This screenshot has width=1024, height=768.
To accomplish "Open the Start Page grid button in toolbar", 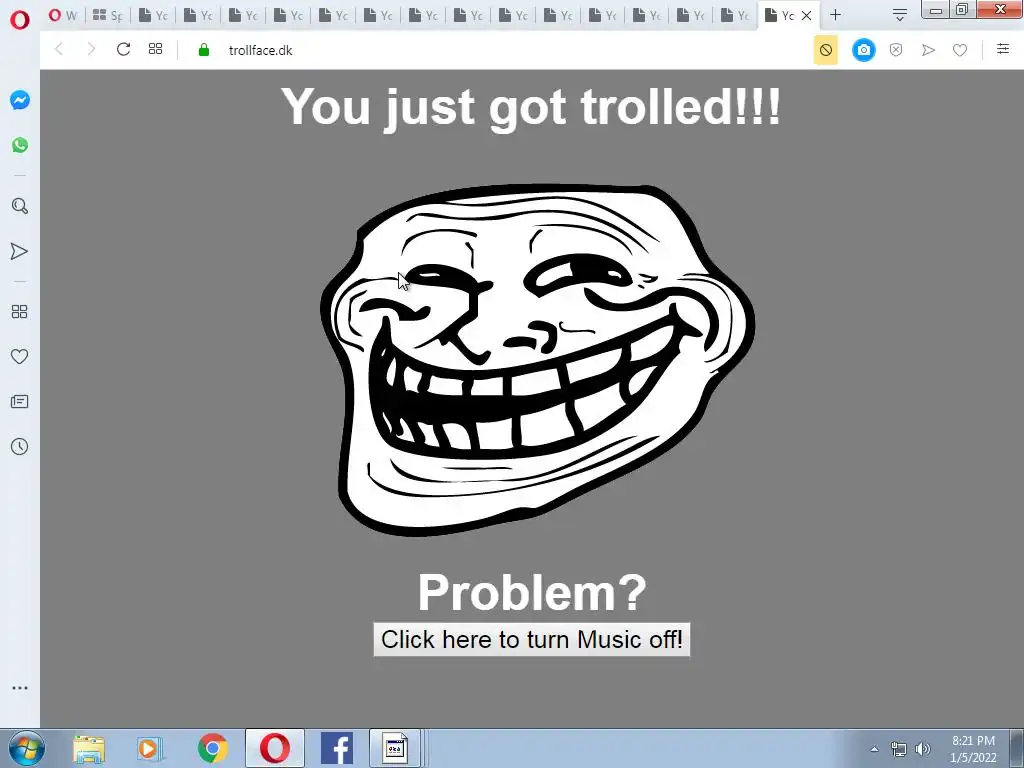I will click(155, 49).
